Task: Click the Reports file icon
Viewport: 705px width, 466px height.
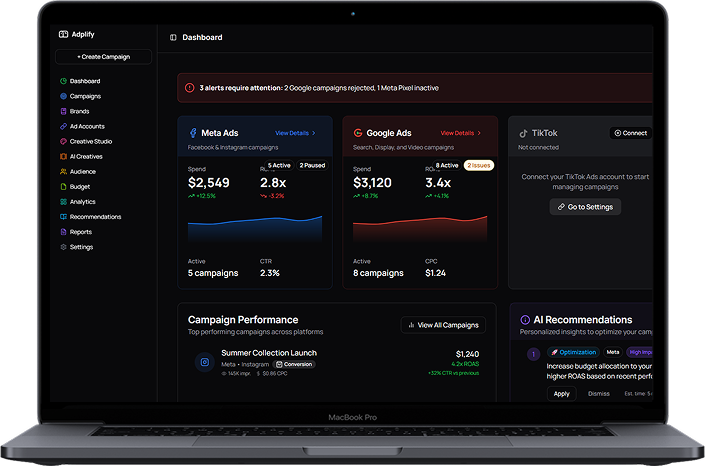Action: [63, 232]
